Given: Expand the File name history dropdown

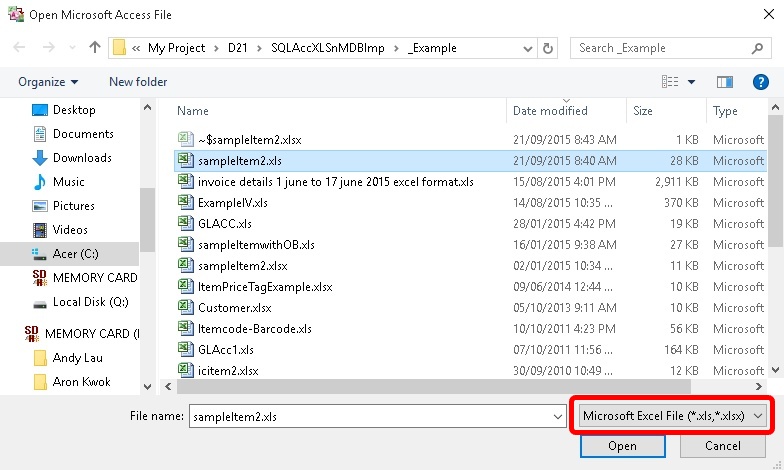Looking at the screenshot, I should pyautogui.click(x=557, y=415).
